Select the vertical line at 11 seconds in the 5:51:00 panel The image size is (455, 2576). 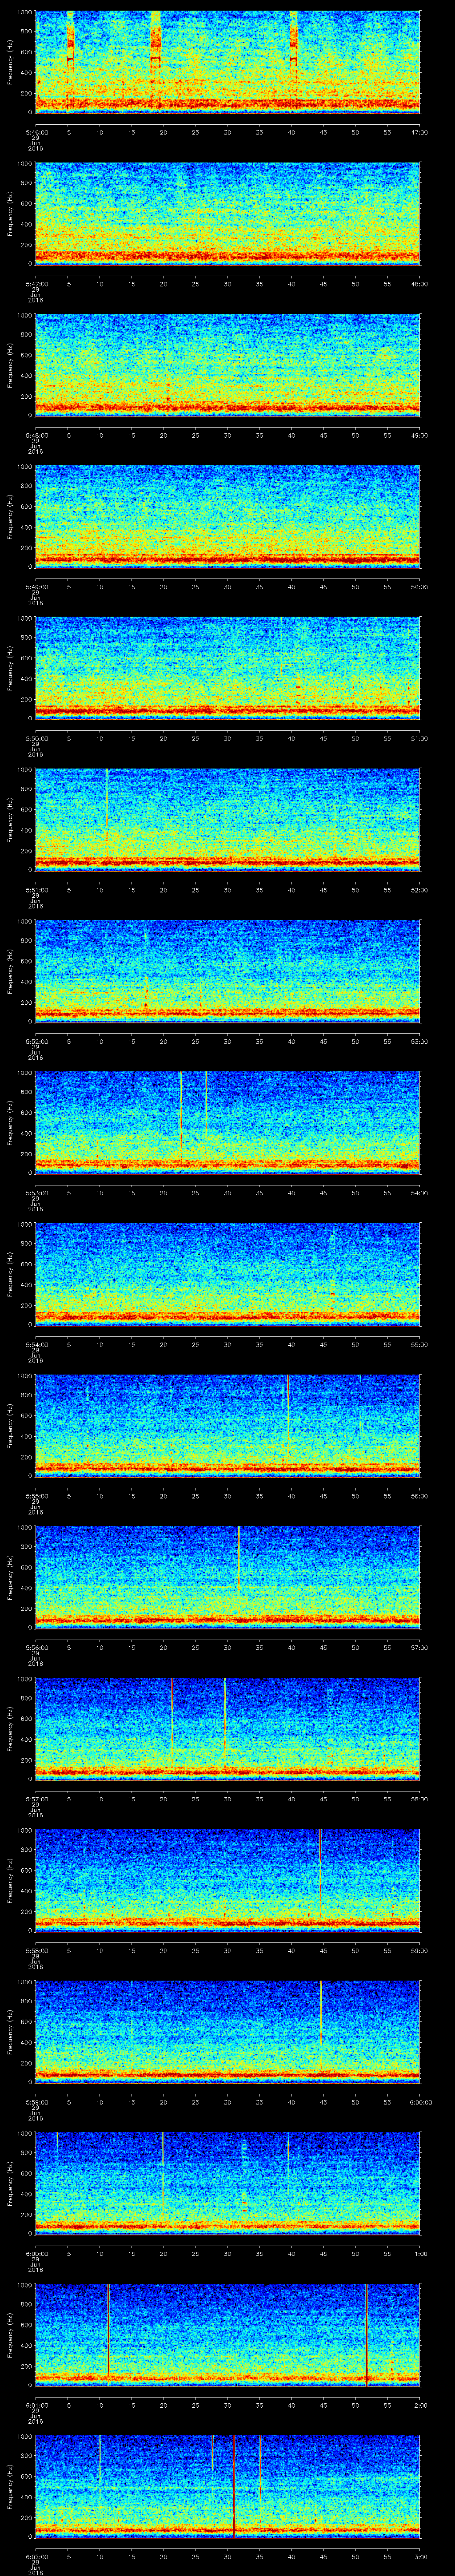point(106,810)
